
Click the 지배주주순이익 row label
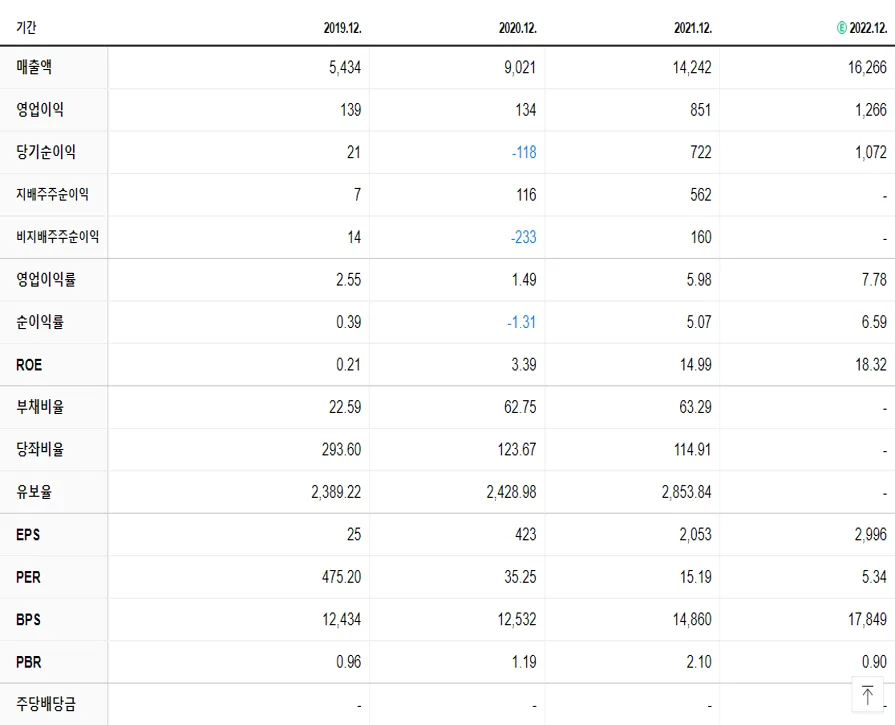52,195
